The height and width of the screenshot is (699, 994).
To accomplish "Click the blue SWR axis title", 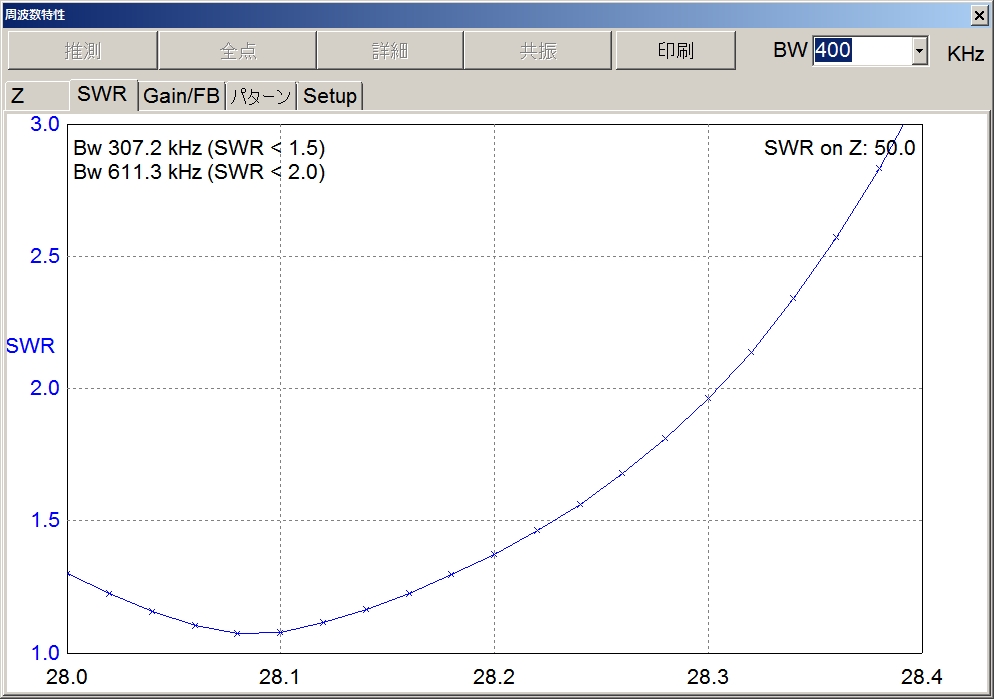I will 30,346.
